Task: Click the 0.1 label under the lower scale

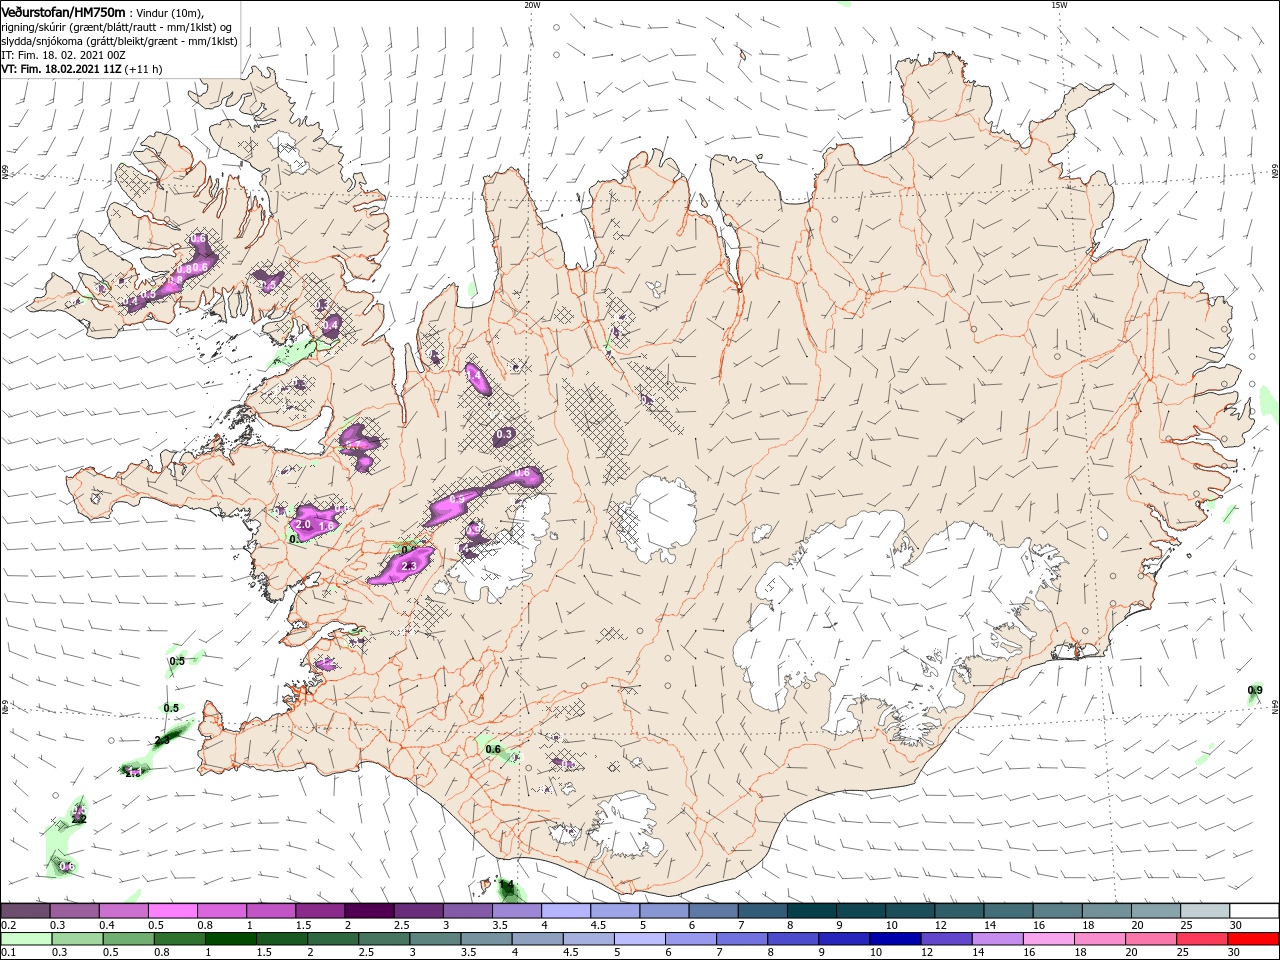Action: 8,953
